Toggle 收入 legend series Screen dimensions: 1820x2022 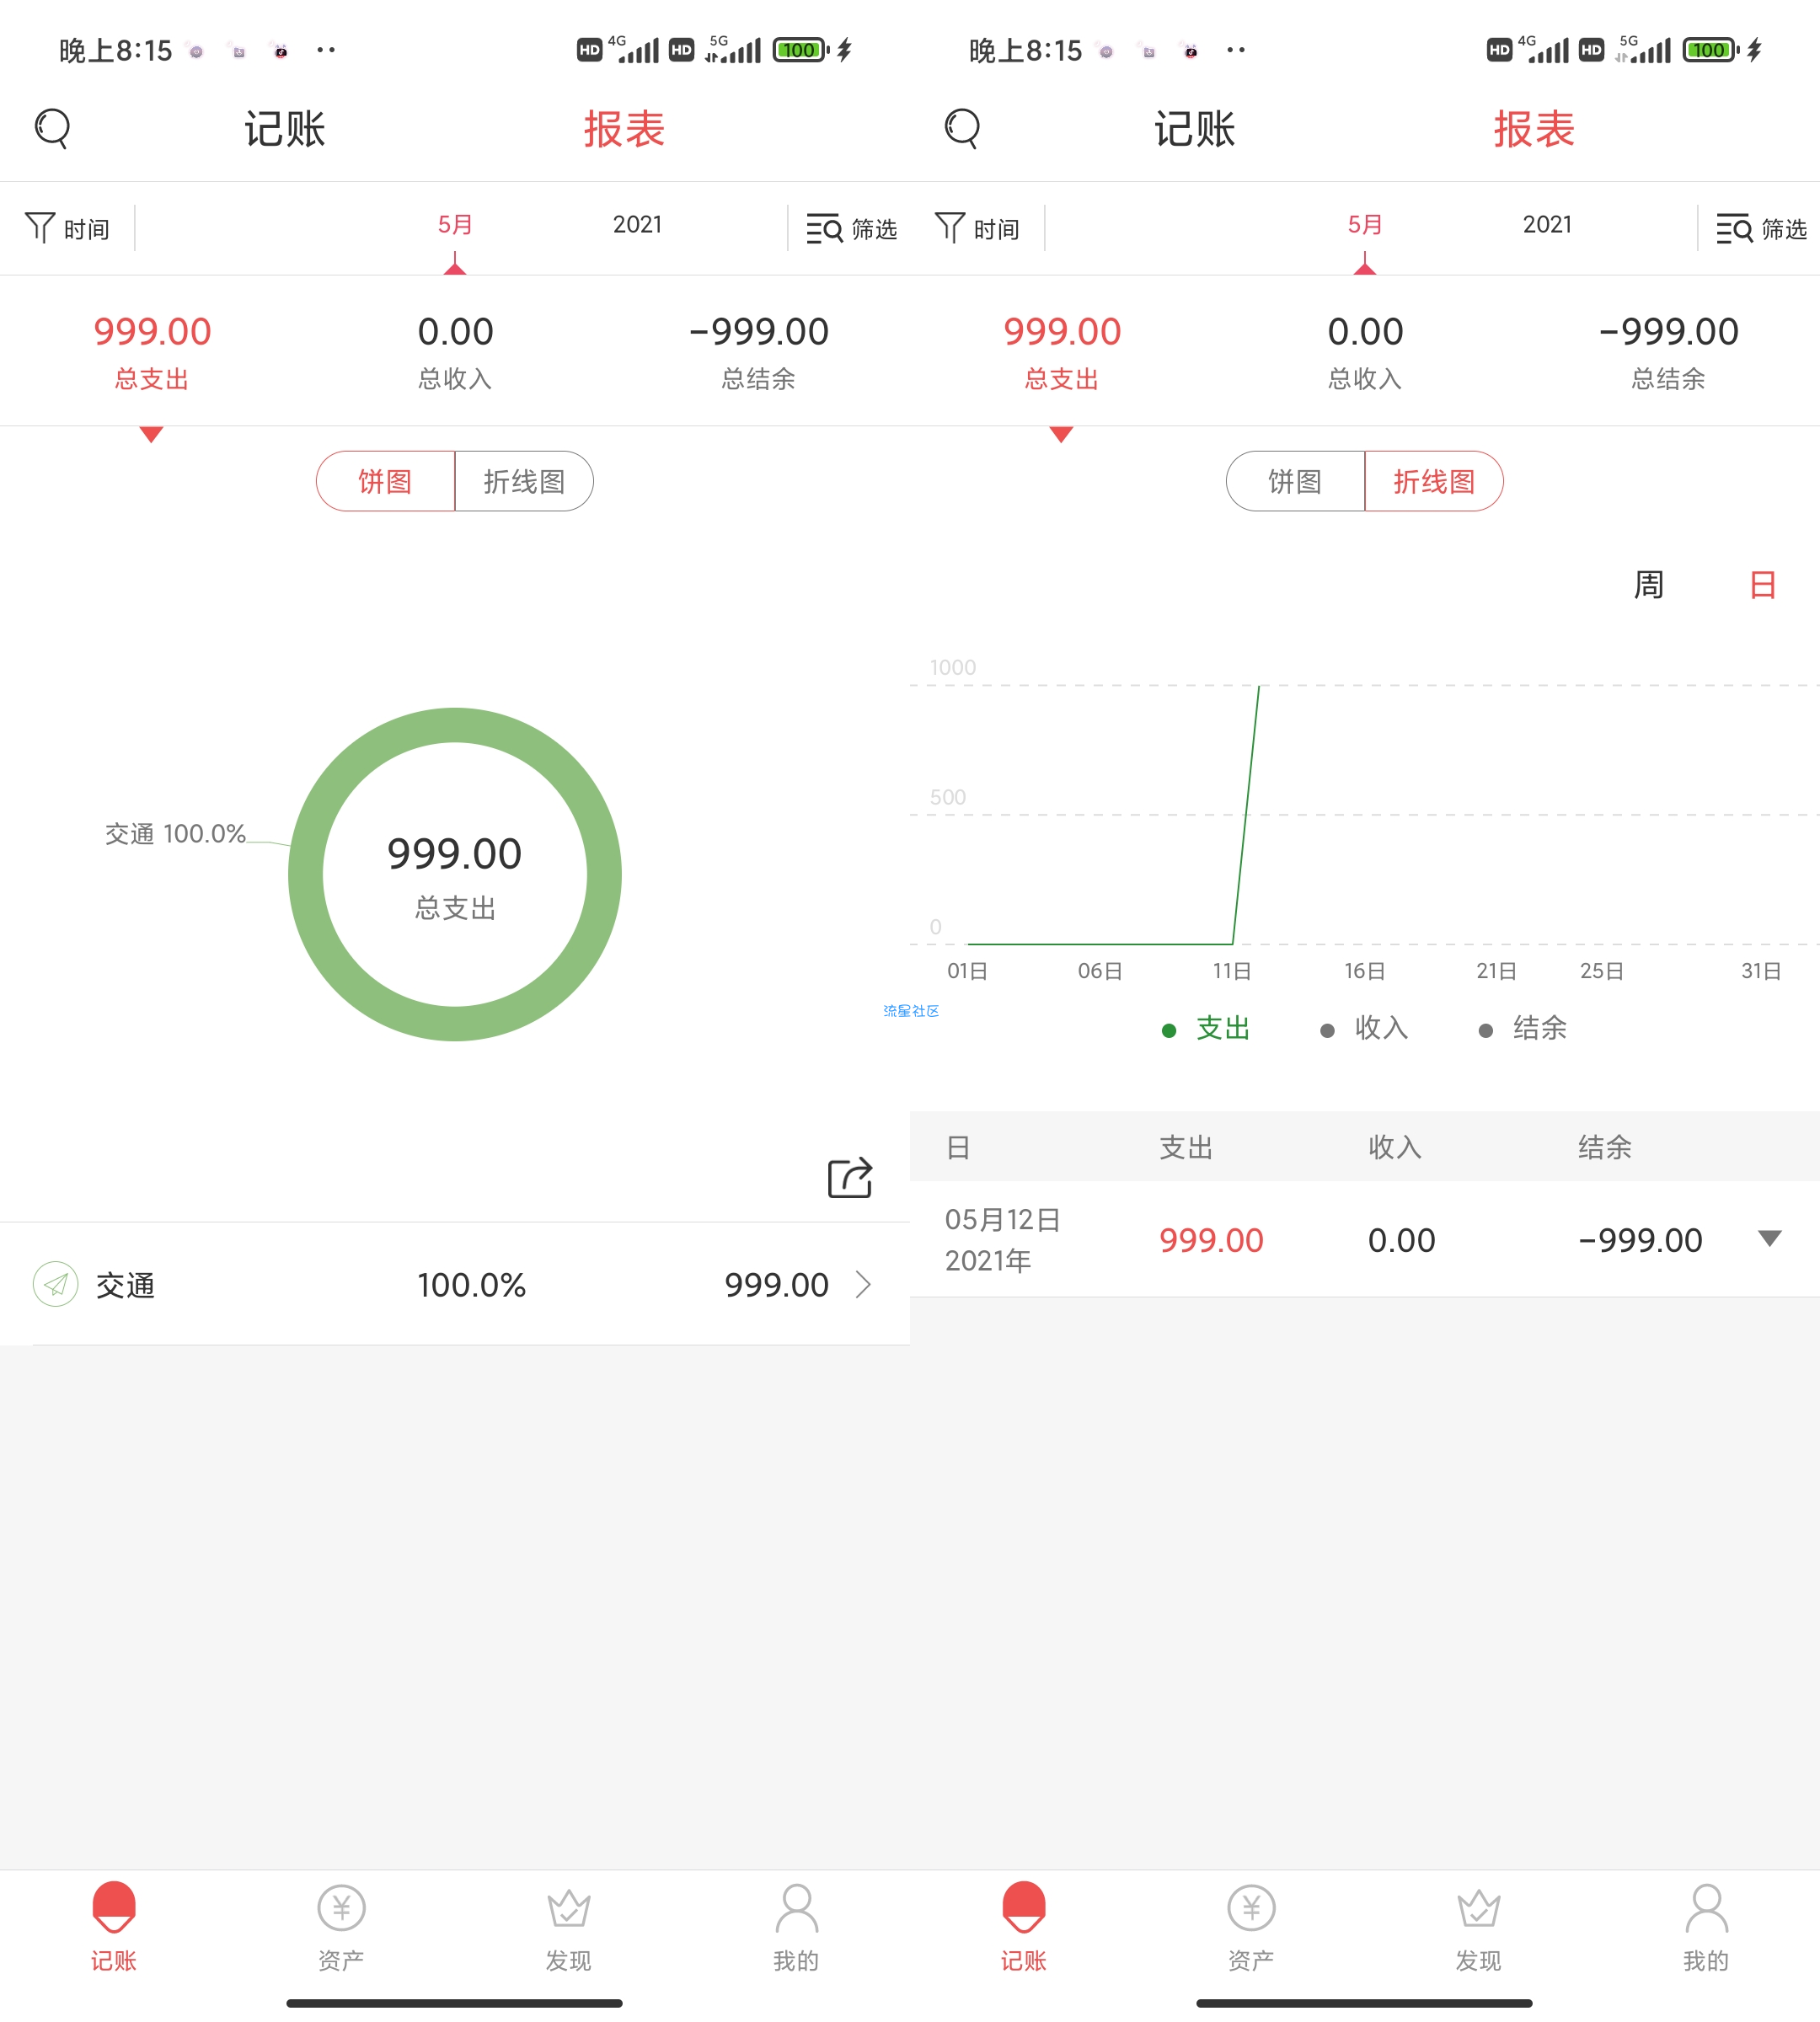click(1364, 1028)
